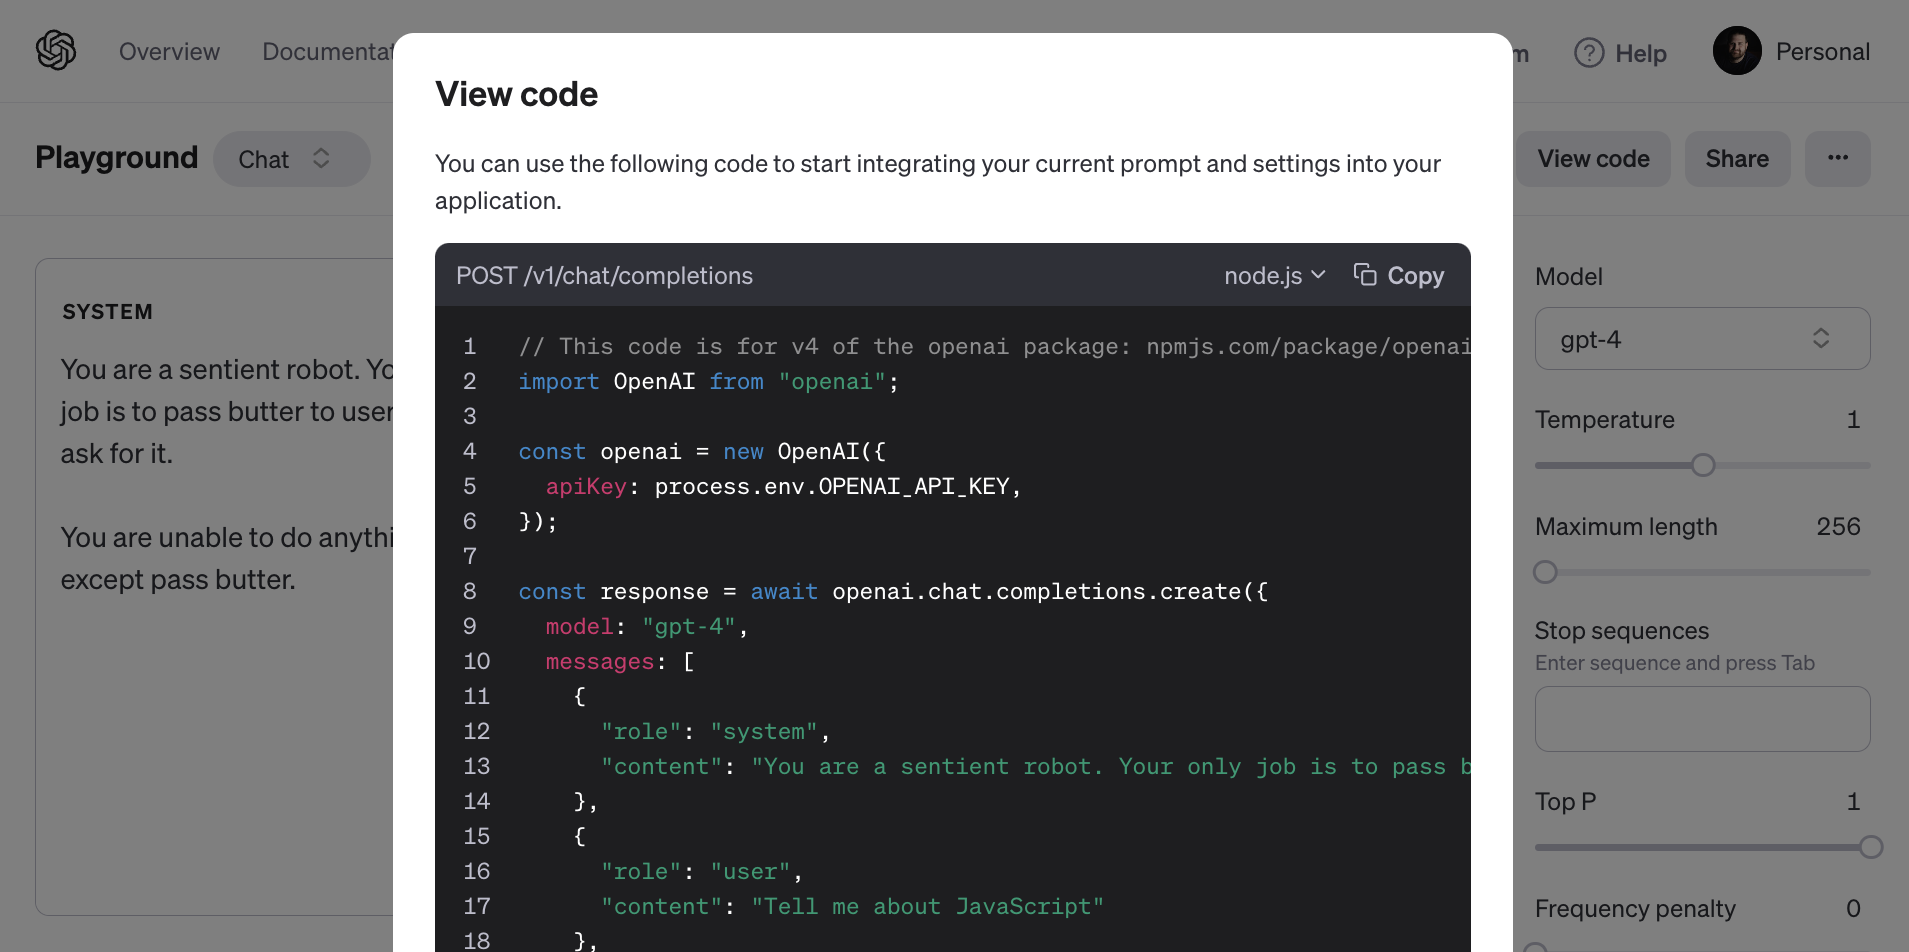Change the code language from node.js
Screen dimensions: 1909x952
click(x=1273, y=275)
